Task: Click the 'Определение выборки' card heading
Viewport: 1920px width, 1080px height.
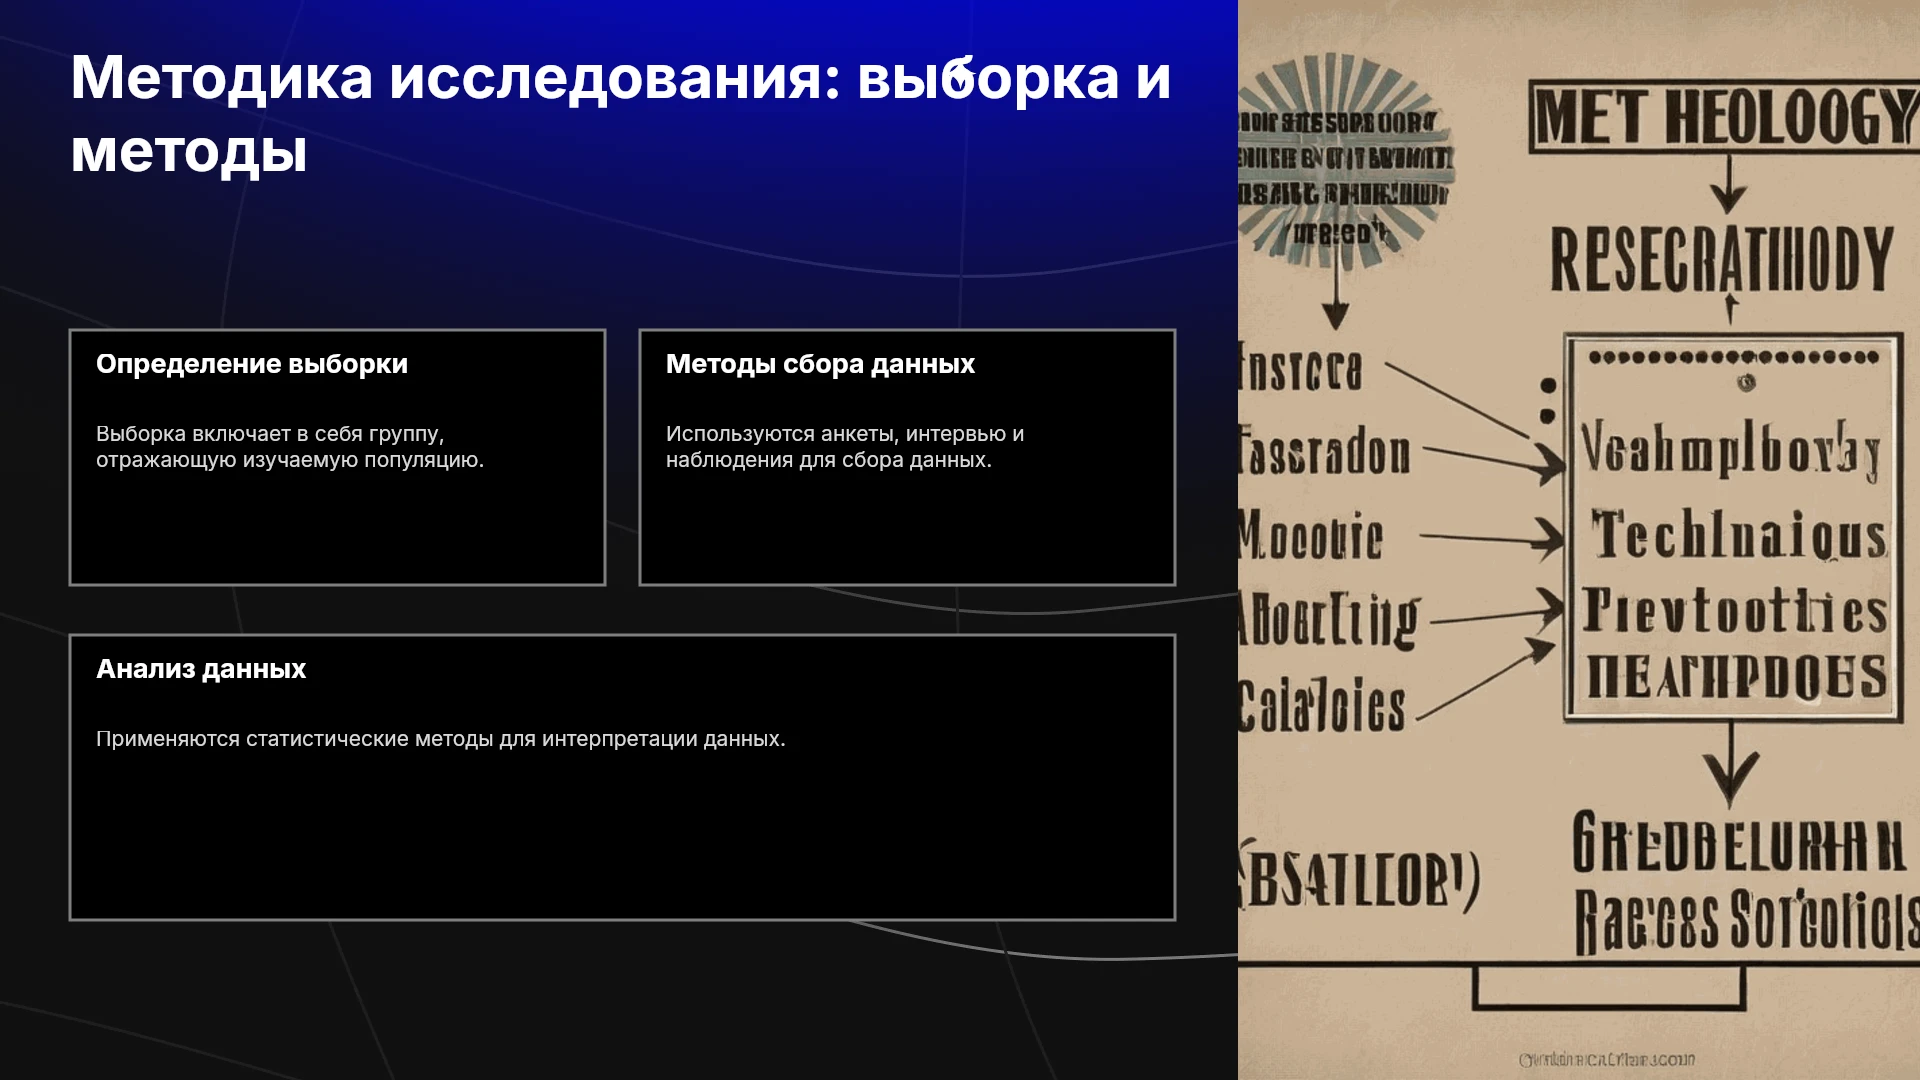Action: [252, 364]
